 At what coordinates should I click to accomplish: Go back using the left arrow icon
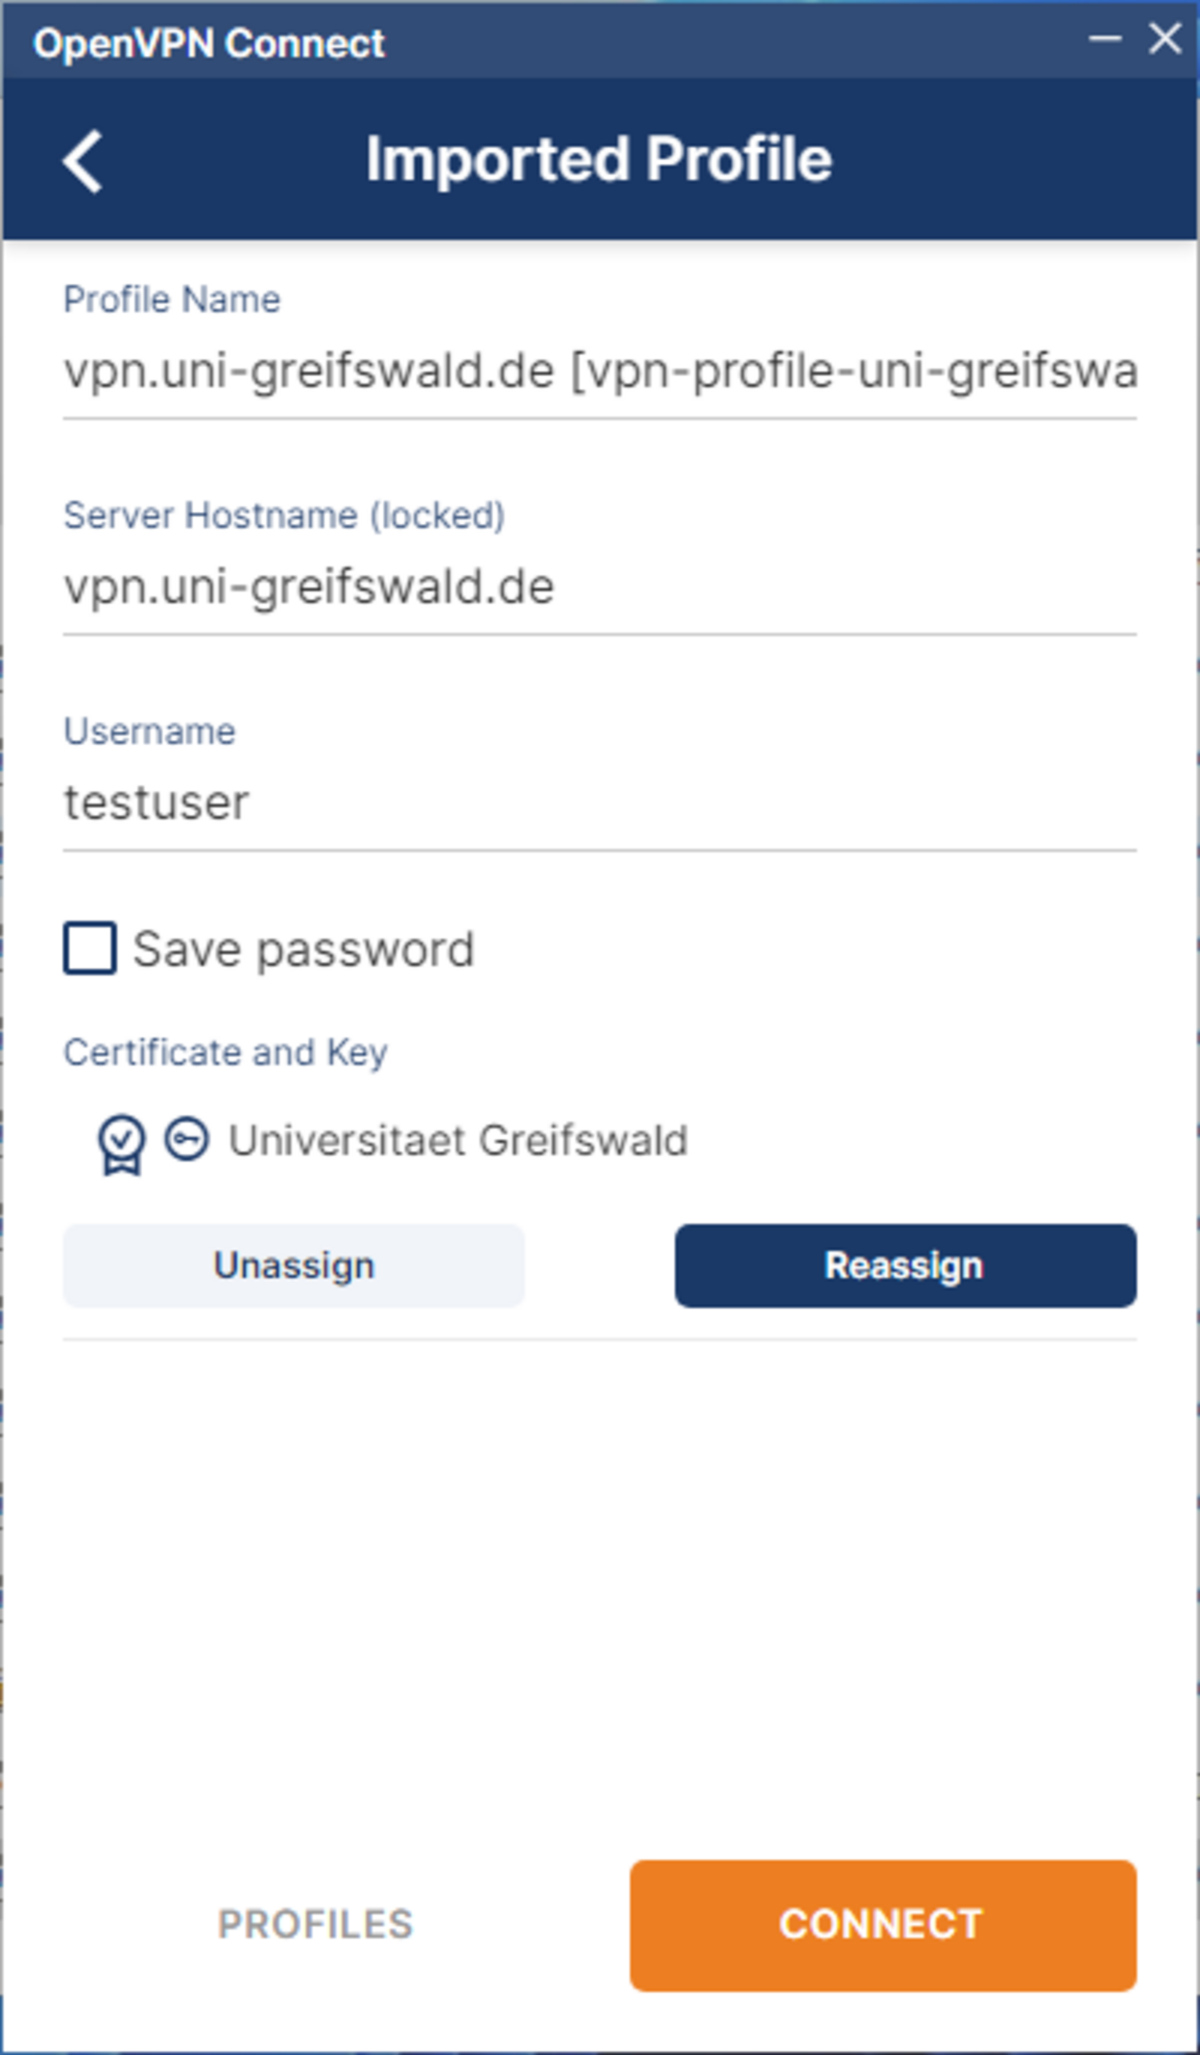(83, 161)
